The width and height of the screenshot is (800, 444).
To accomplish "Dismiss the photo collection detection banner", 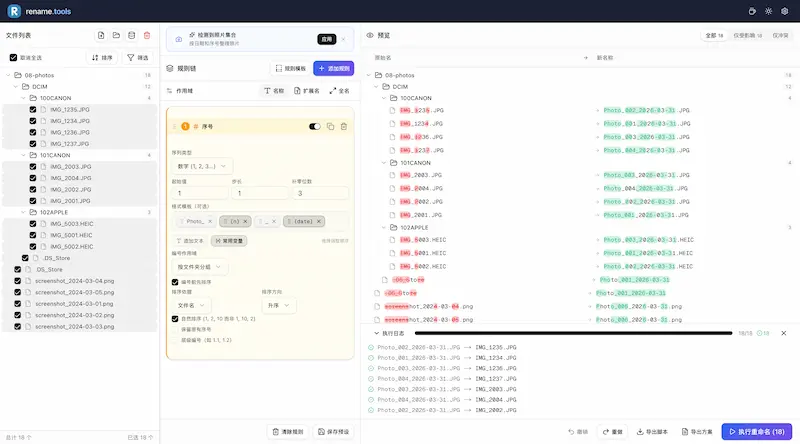I will coord(343,39).
